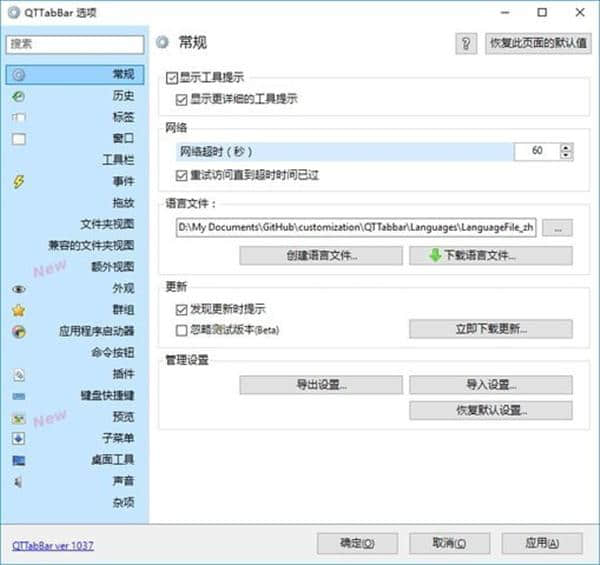Open the Sound (声音) speaker icon

[x=18, y=481]
